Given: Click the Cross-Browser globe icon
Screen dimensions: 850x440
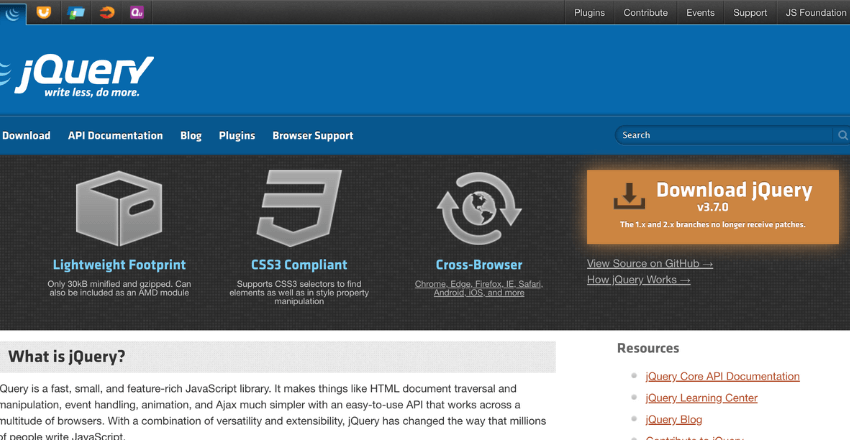Looking at the screenshot, I should coord(479,209).
